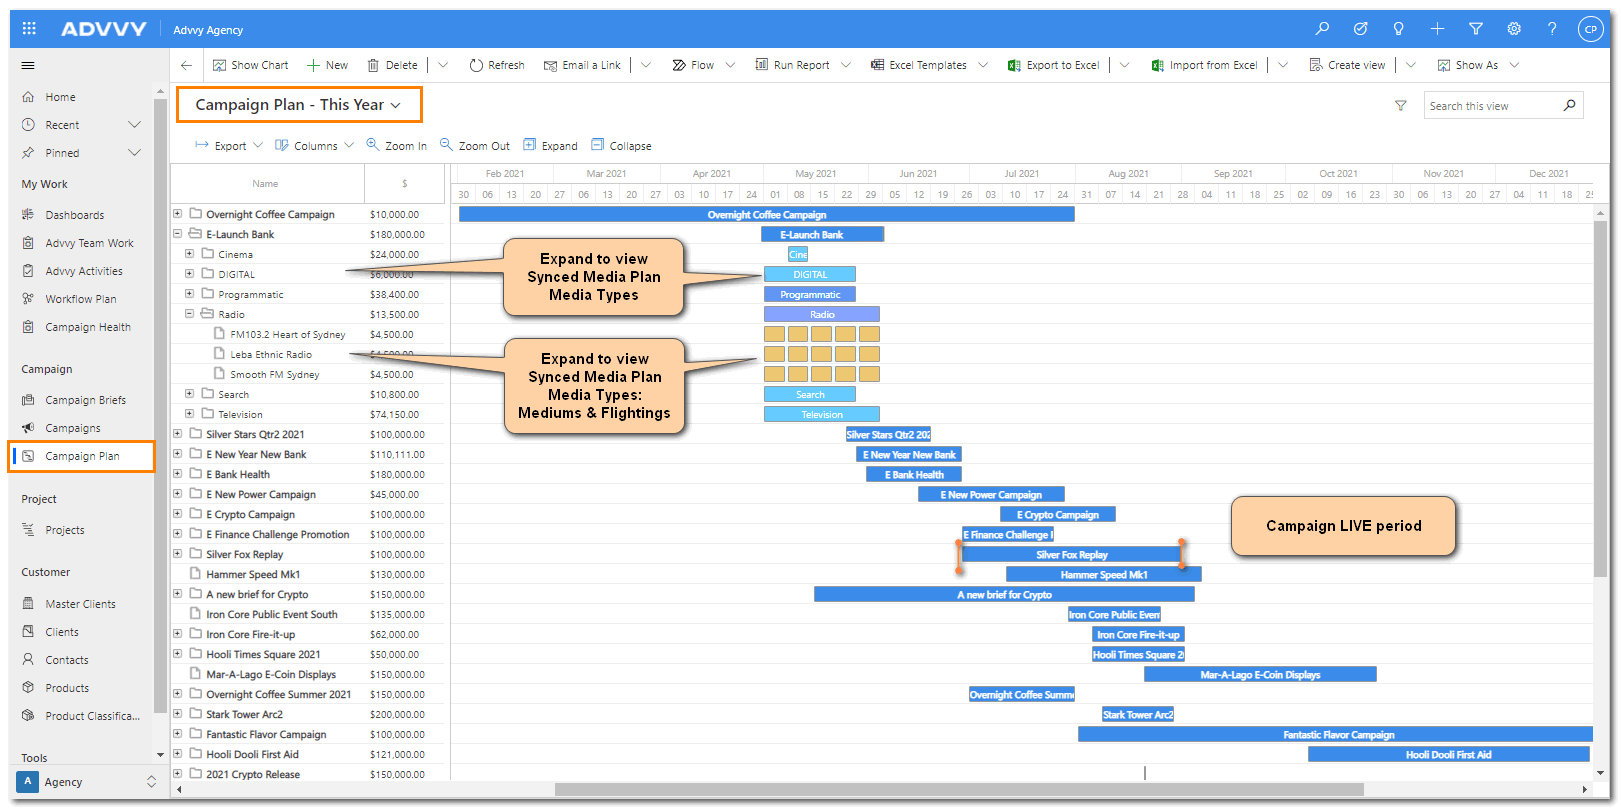Click the Silver Fox Replay gantt bar
1621x810 pixels.
point(1071,554)
